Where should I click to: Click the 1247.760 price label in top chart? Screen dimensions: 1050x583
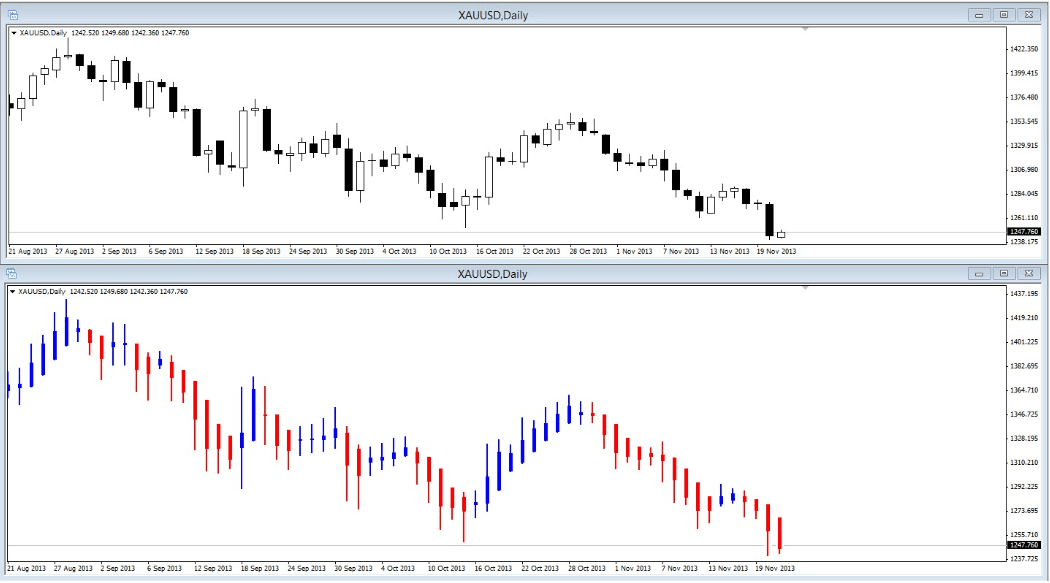[1022, 232]
